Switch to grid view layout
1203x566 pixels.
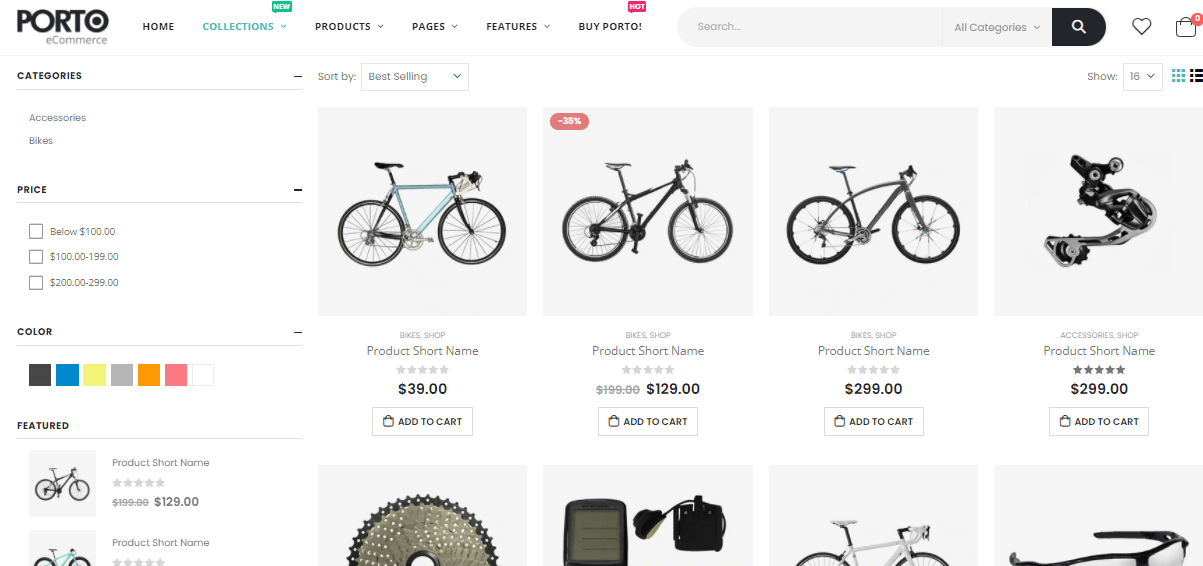click(x=1178, y=76)
